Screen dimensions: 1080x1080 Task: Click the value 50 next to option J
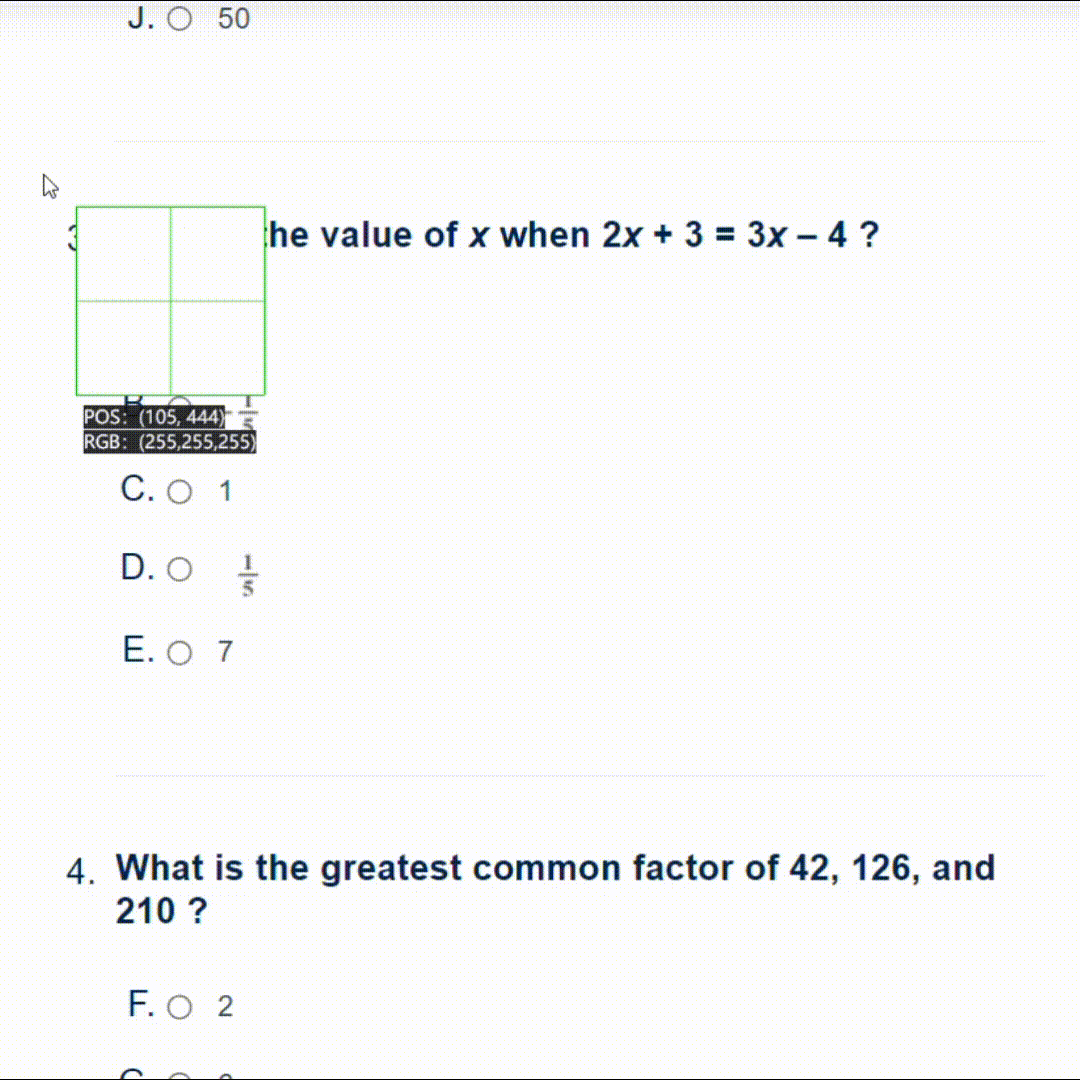[233, 17]
